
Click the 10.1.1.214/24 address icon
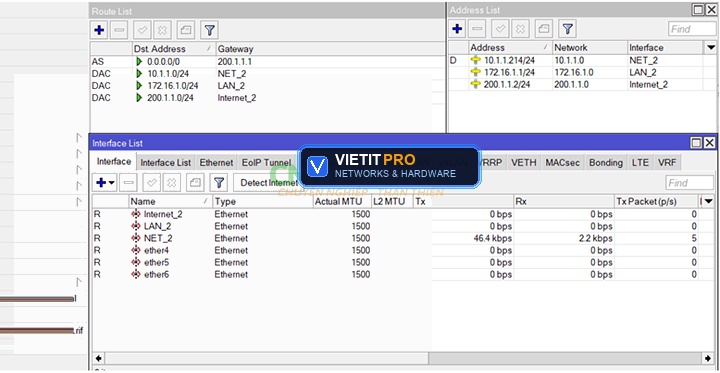[476, 60]
